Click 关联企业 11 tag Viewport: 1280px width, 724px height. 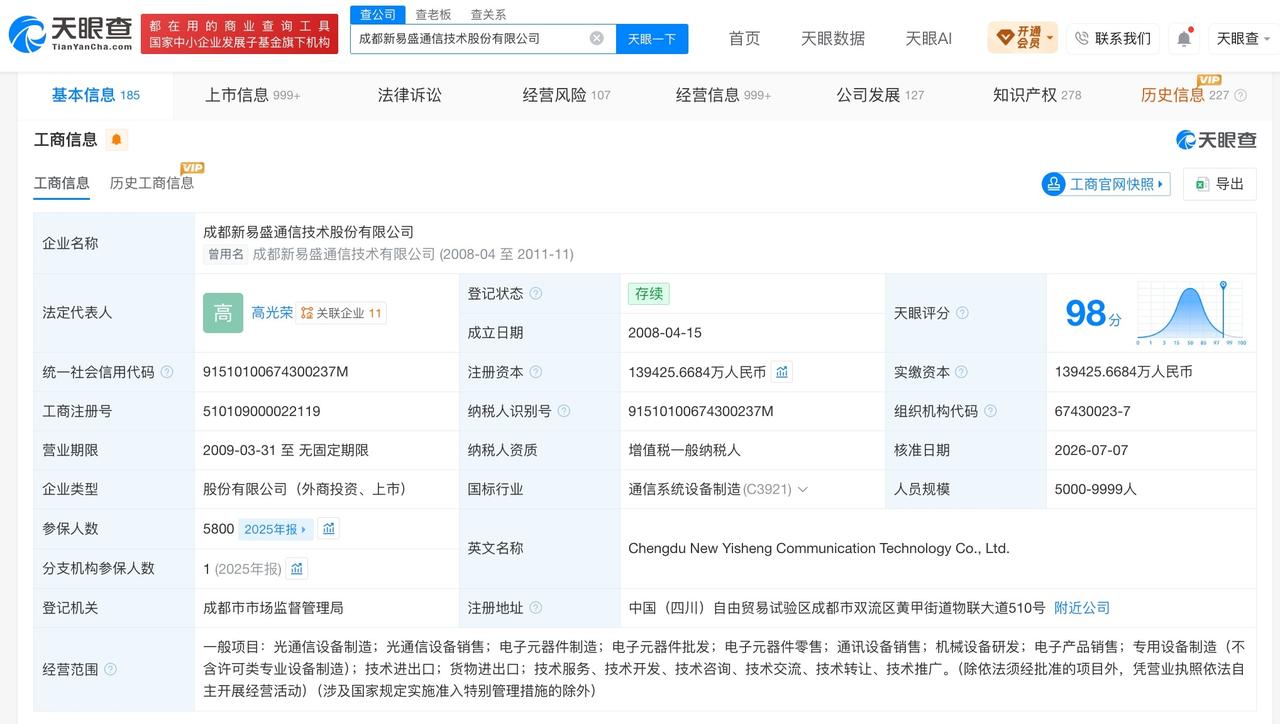pos(341,313)
